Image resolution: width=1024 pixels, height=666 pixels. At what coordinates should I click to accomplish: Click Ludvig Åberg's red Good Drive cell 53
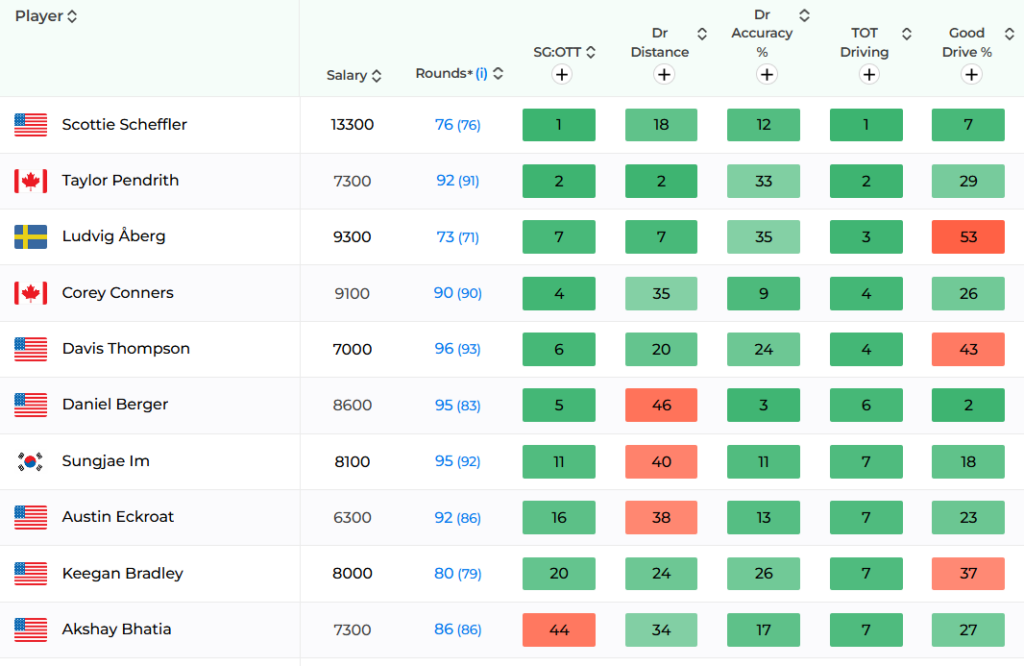[x=968, y=237]
